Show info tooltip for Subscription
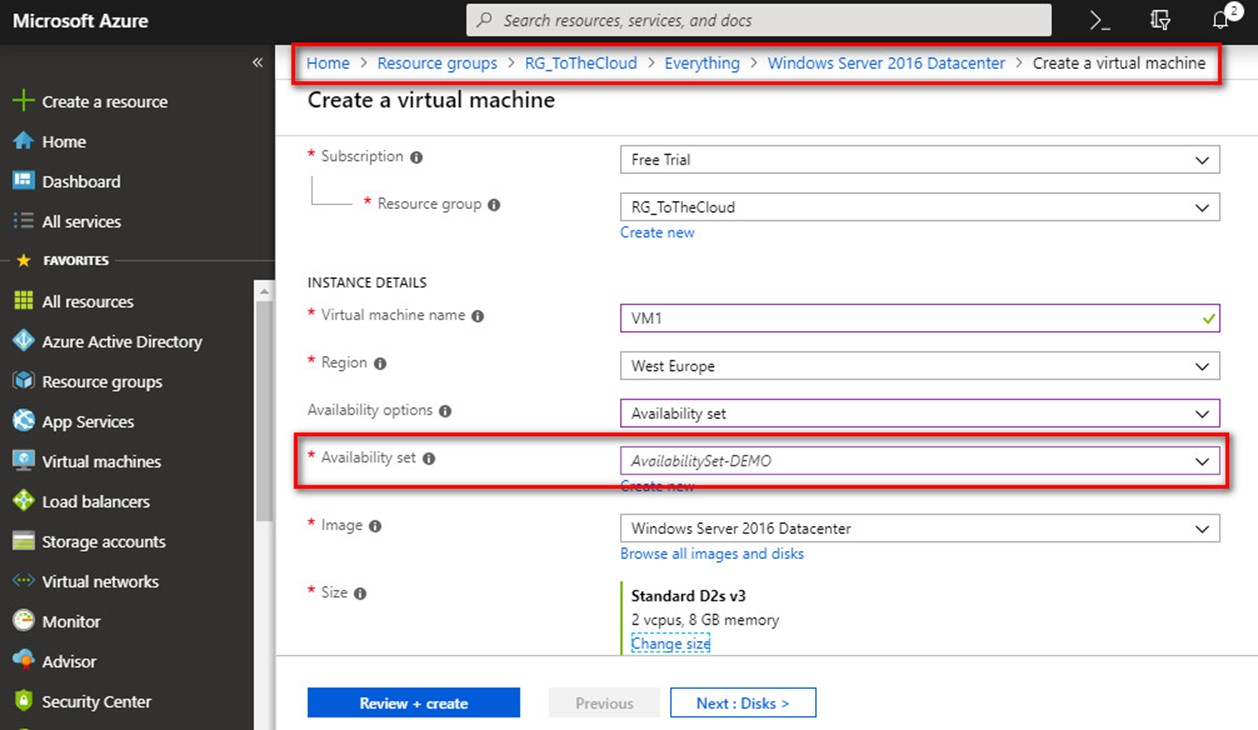The width and height of the screenshot is (1258, 730). coord(416,157)
